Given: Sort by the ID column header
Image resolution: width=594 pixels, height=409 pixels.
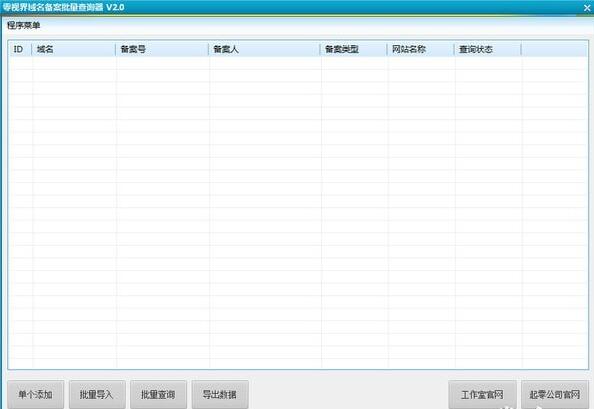Looking at the screenshot, I should click(x=20, y=49).
